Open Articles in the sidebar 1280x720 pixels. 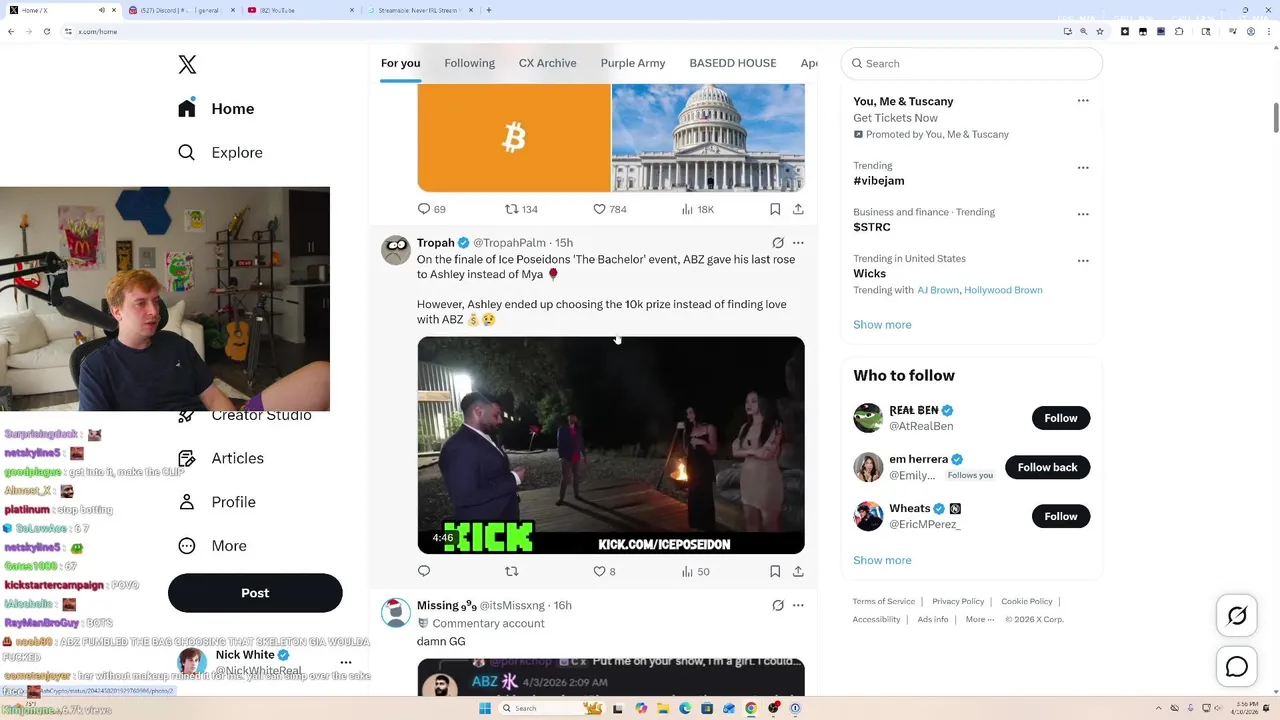coord(221,458)
